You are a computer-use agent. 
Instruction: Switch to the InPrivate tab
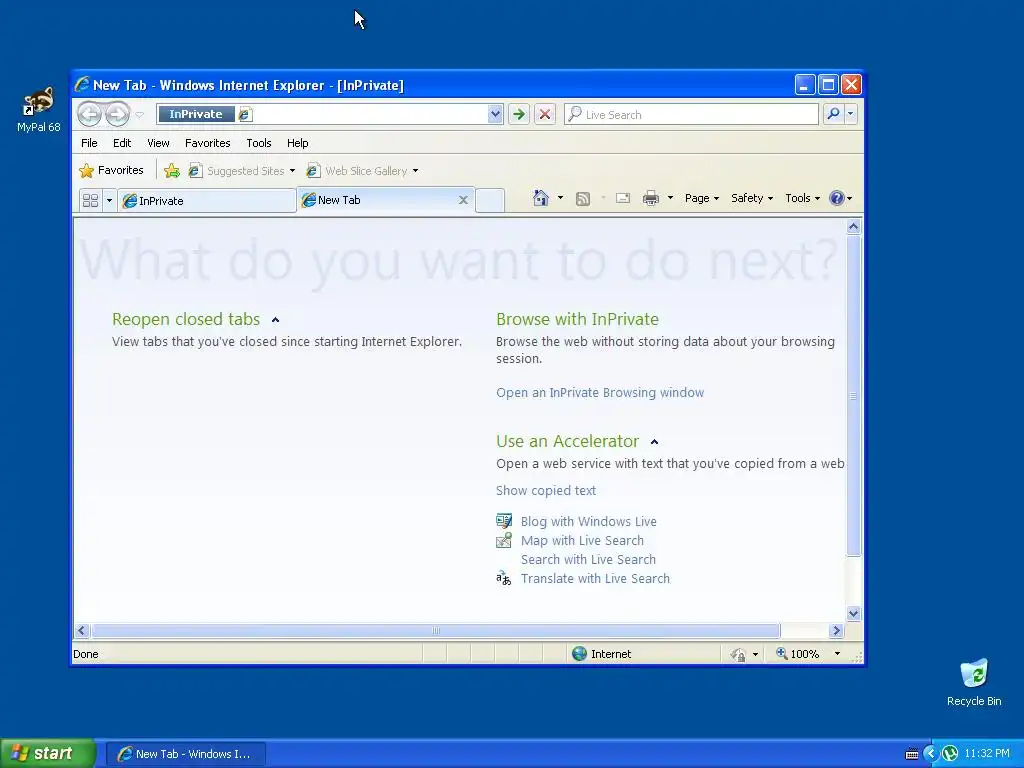(207, 200)
